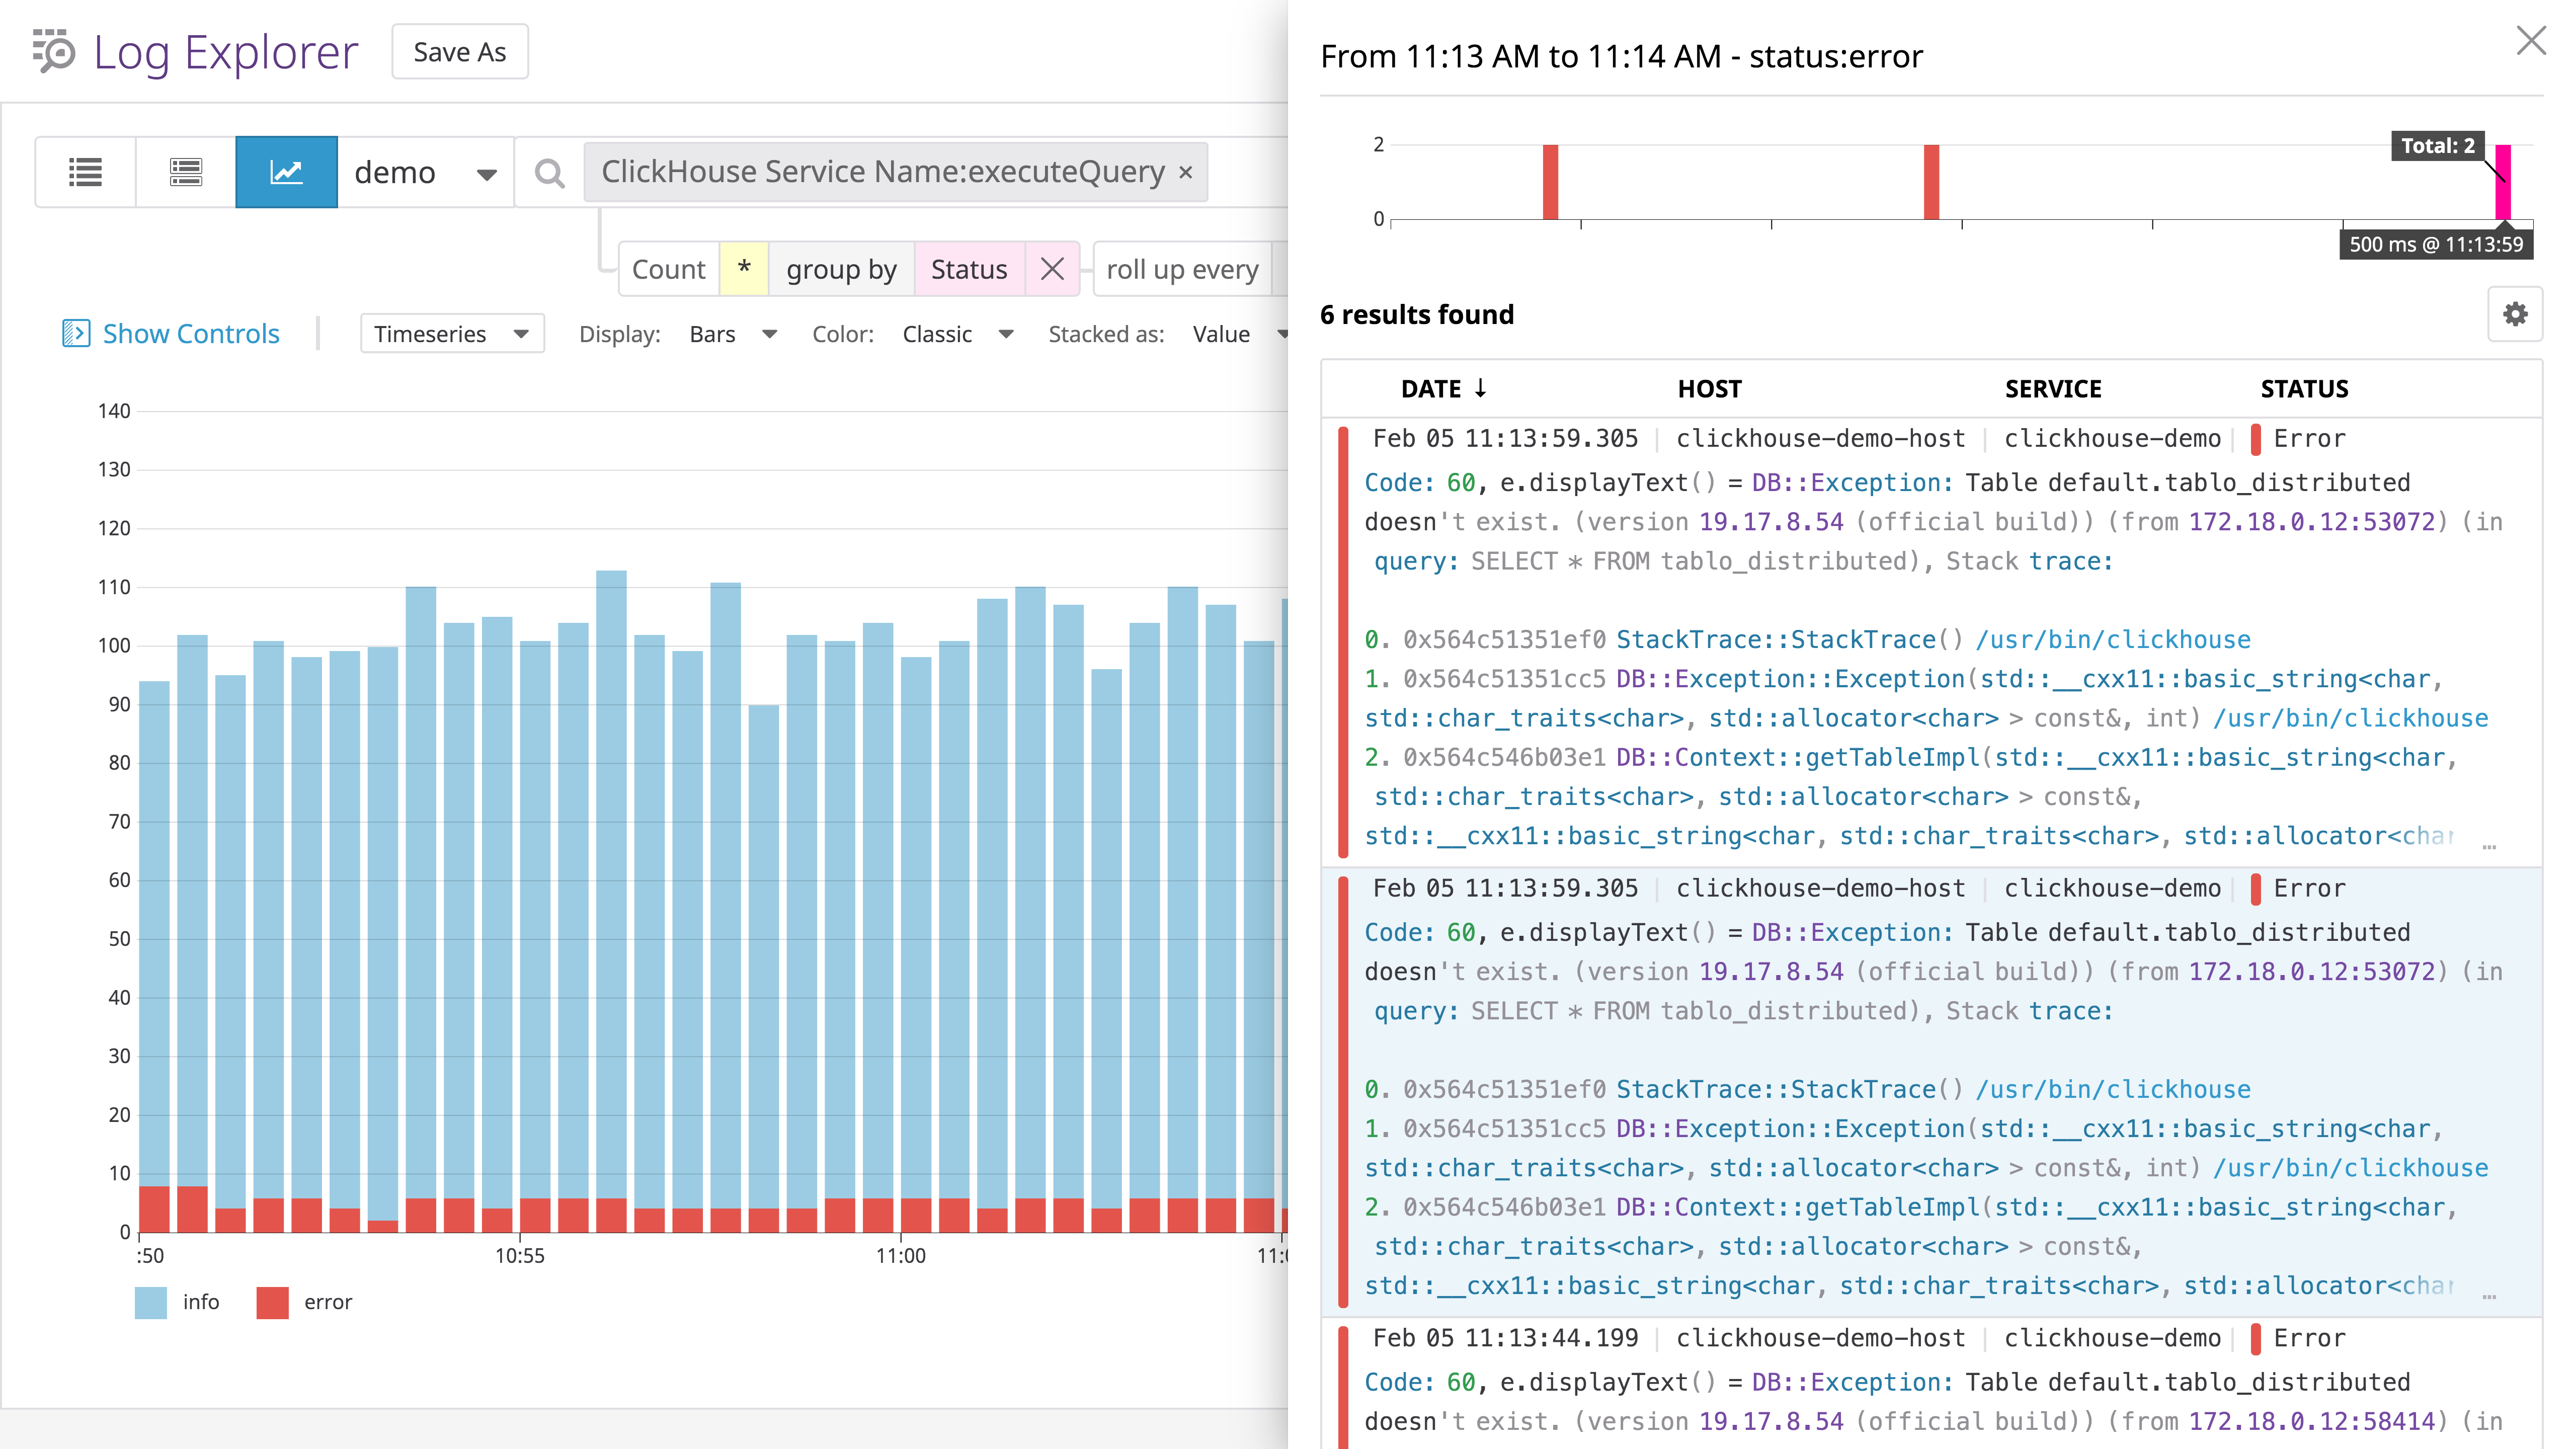Toggle the error series in legend
The height and width of the screenshot is (1449, 2576).
305,1302
